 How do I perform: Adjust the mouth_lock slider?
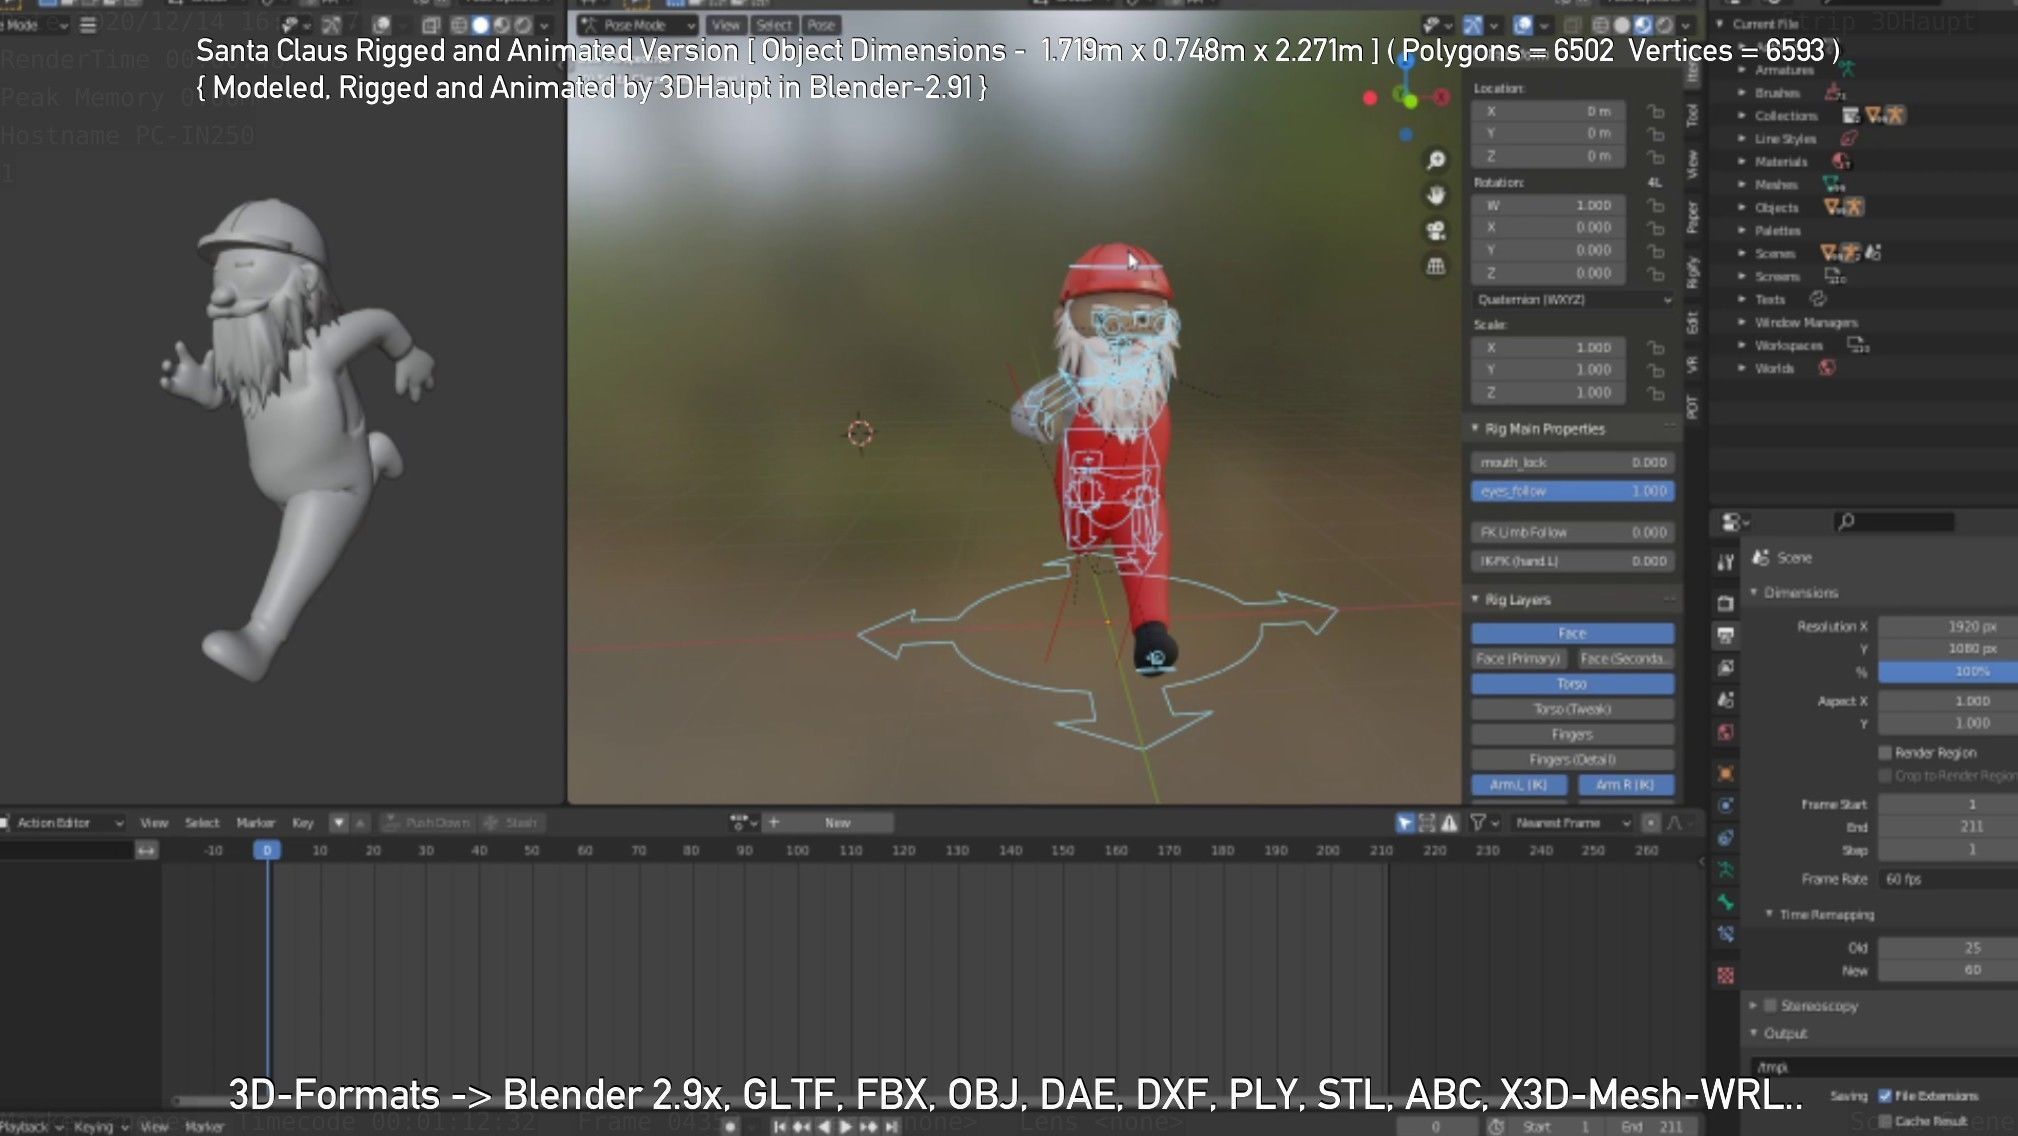pos(1572,463)
